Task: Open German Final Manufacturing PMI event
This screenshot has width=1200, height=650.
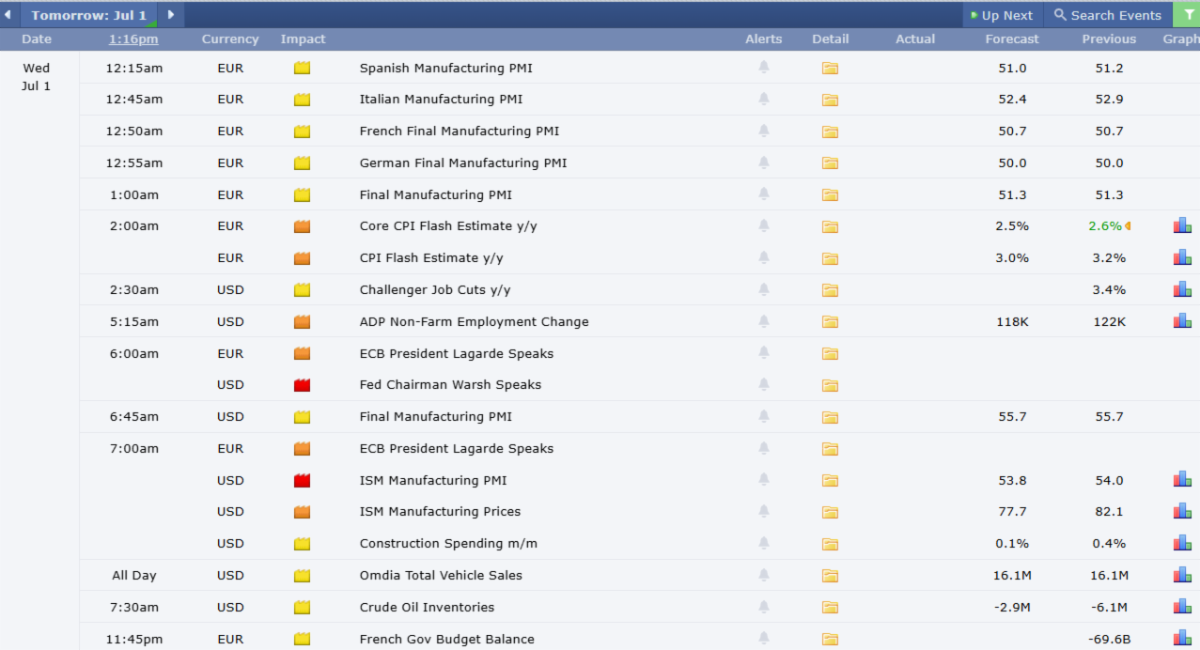Action: tap(463, 162)
